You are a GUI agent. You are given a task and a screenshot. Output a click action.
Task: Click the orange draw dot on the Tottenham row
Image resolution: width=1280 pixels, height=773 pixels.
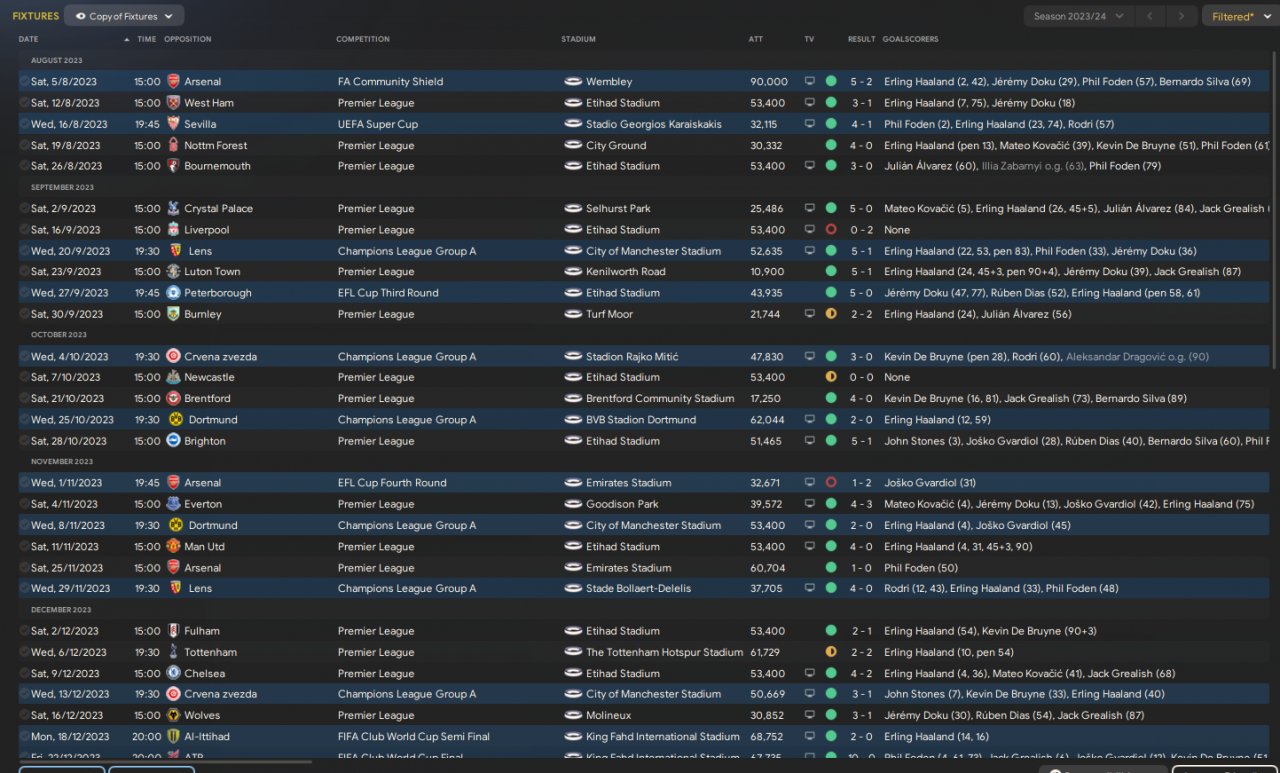[x=831, y=652]
